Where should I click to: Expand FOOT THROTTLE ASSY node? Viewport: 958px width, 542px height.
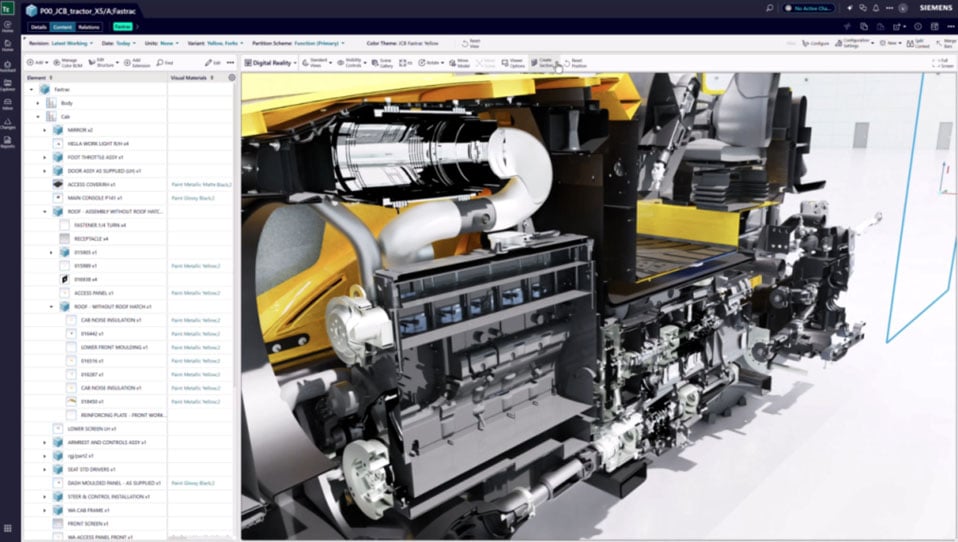45,157
